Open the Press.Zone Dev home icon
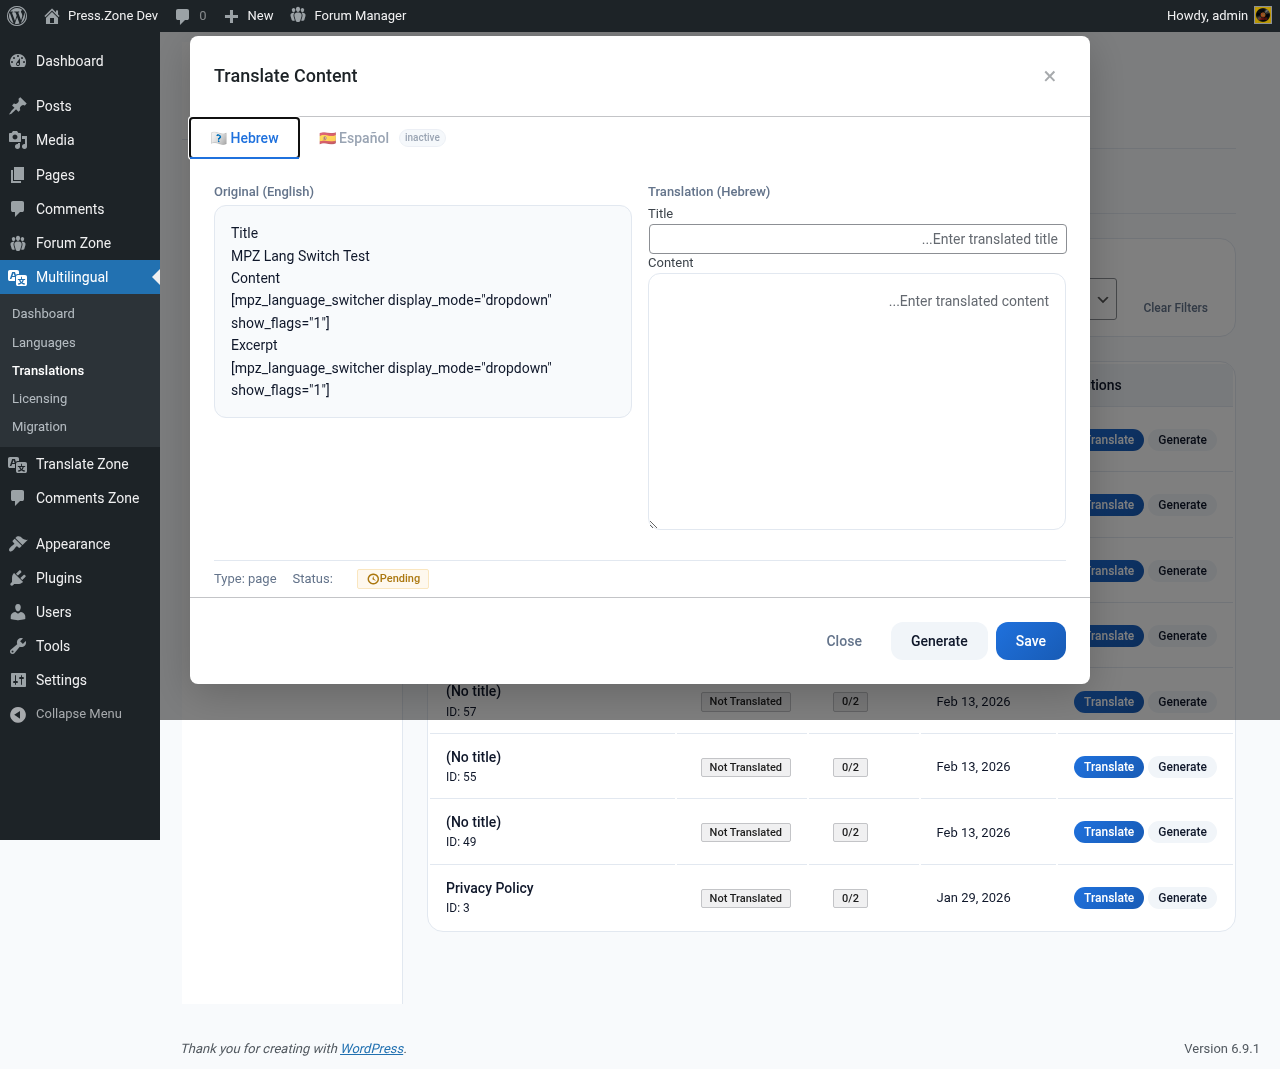This screenshot has height=1069, width=1280. point(52,16)
